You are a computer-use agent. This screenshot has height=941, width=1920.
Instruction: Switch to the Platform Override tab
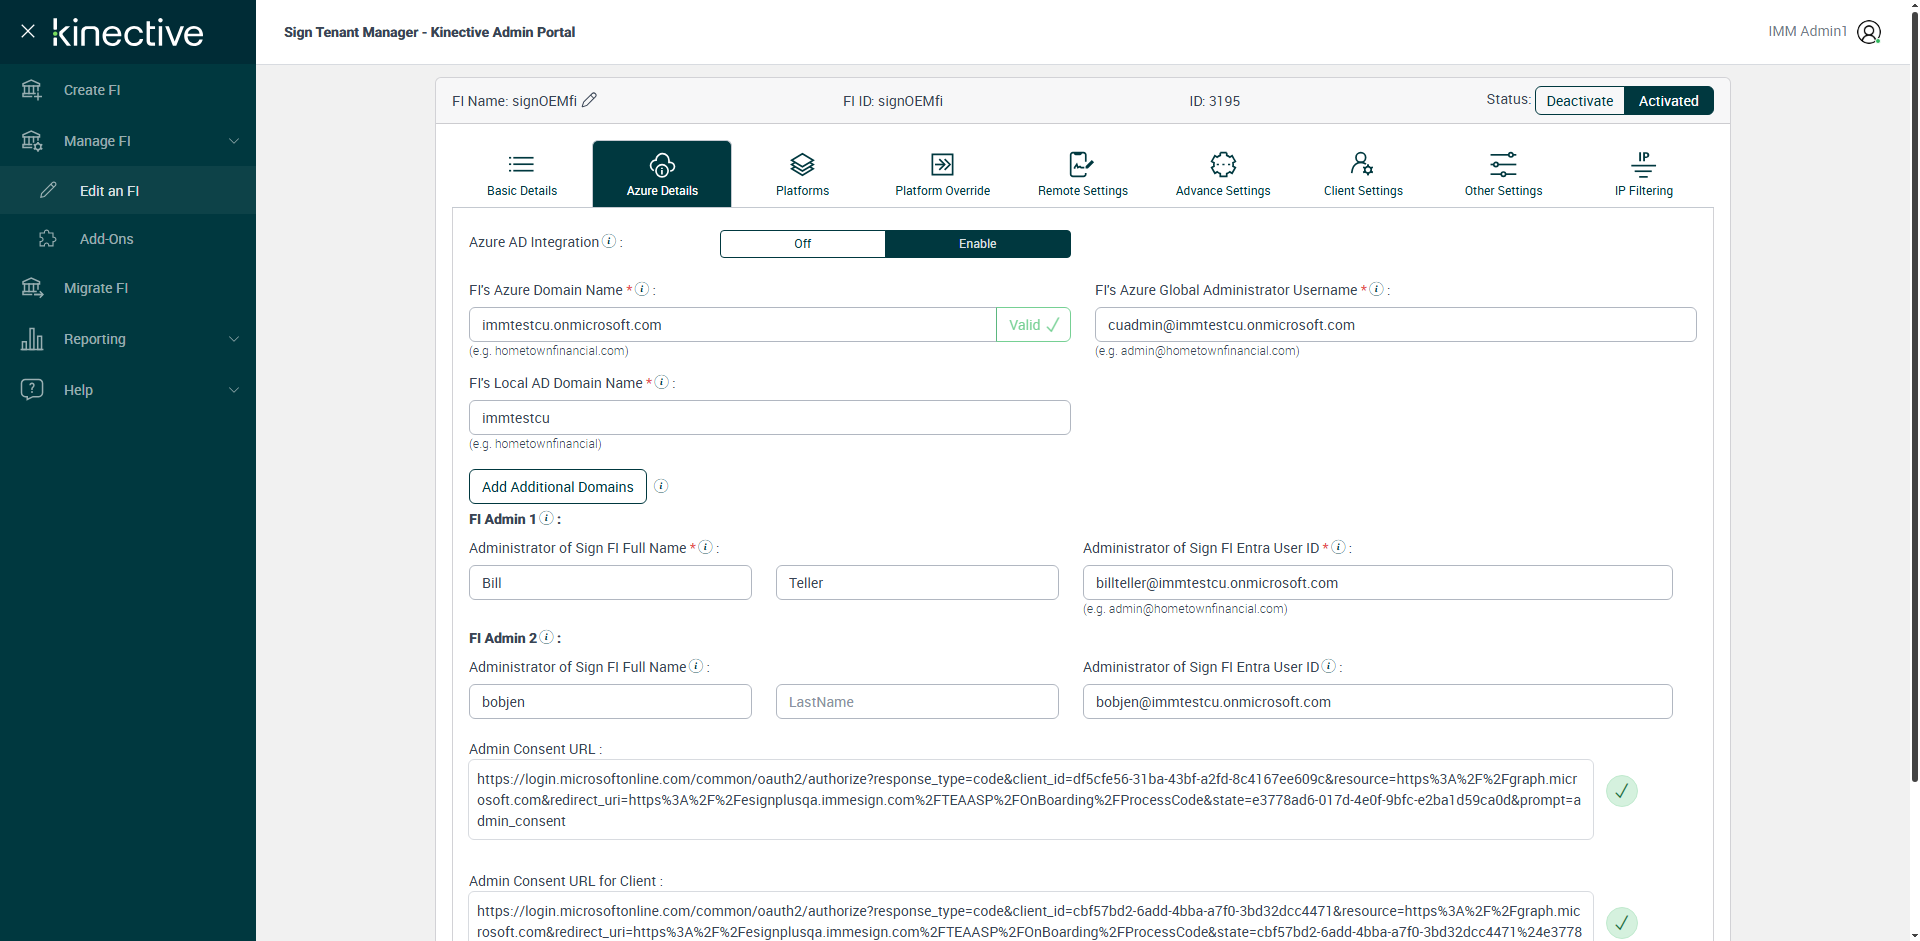coord(942,174)
